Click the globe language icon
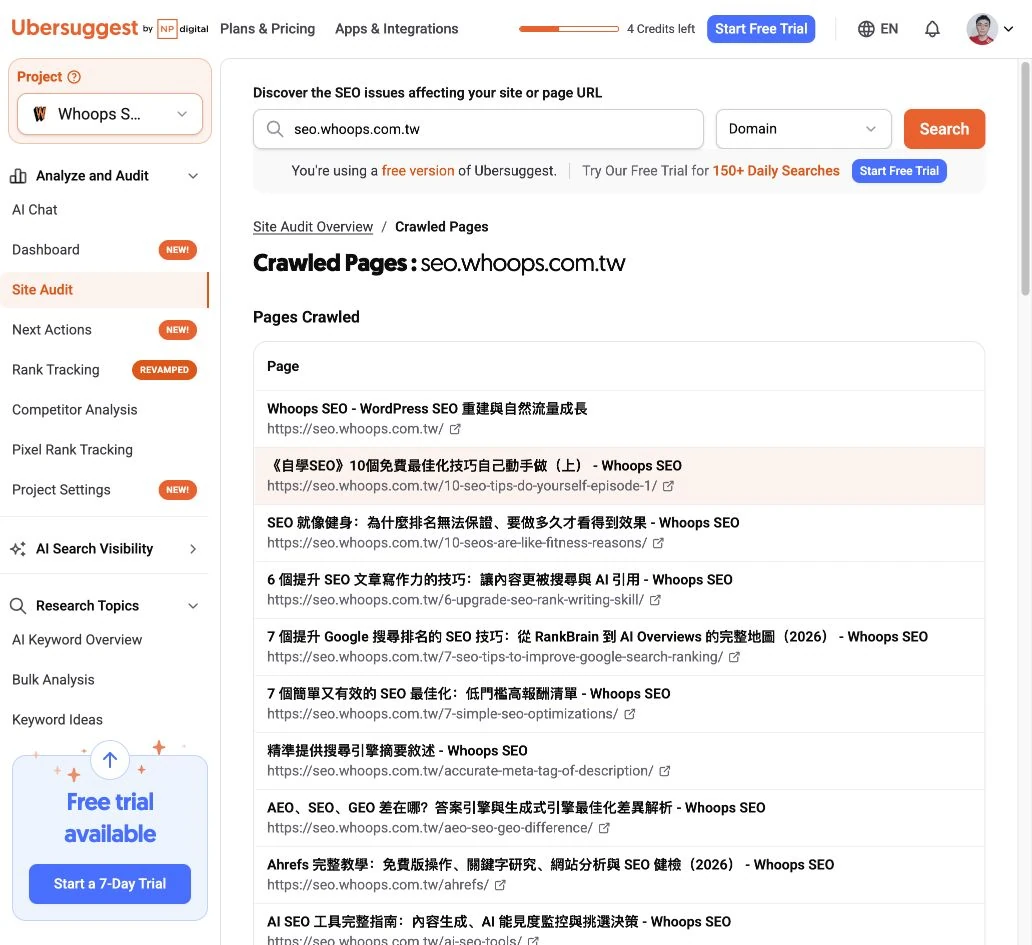The height and width of the screenshot is (945, 1032). [x=866, y=29]
